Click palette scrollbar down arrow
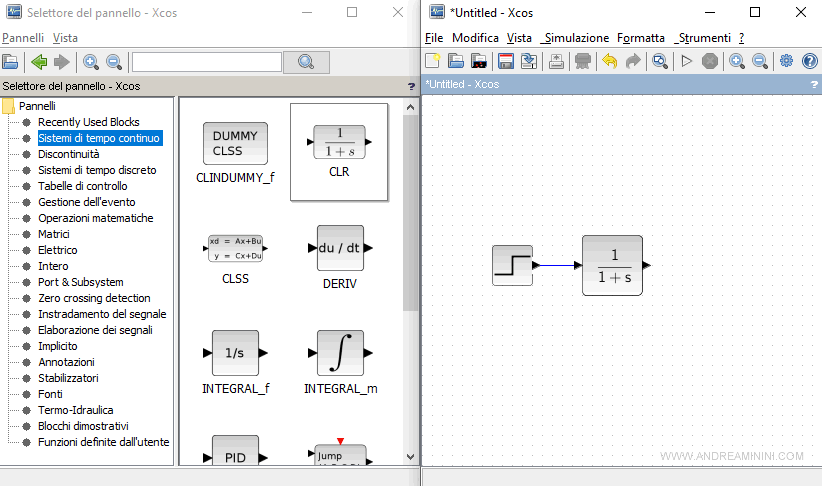 [410, 457]
